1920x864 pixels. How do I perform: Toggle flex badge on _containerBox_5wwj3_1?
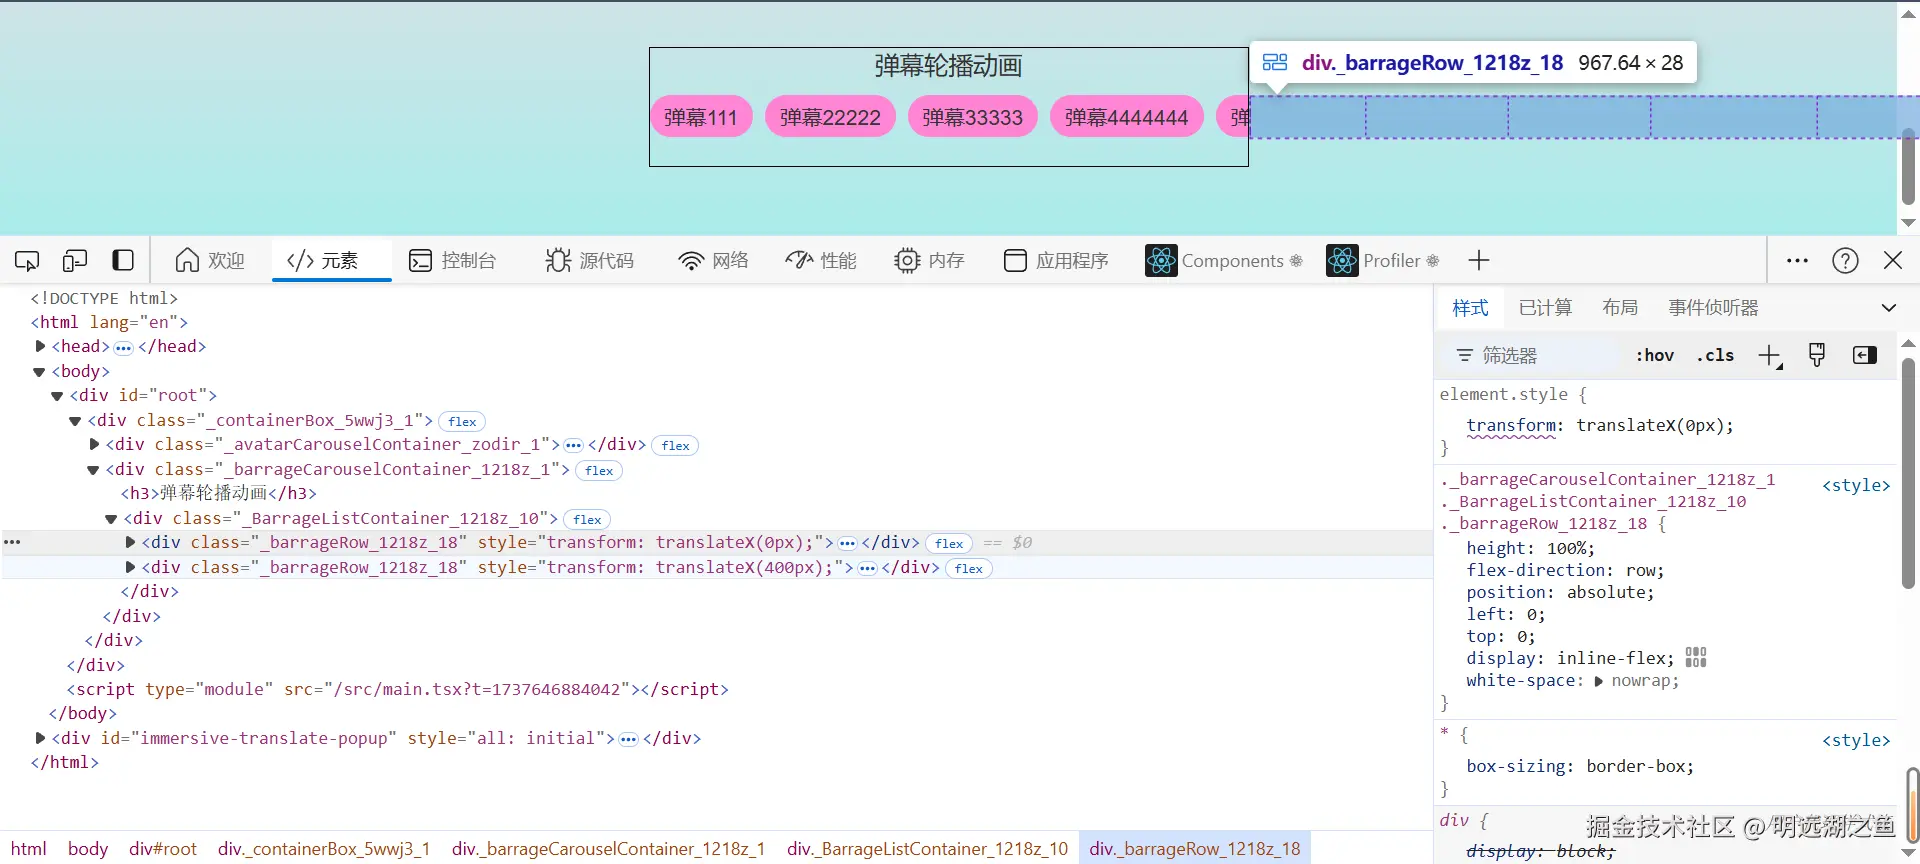[x=462, y=422]
